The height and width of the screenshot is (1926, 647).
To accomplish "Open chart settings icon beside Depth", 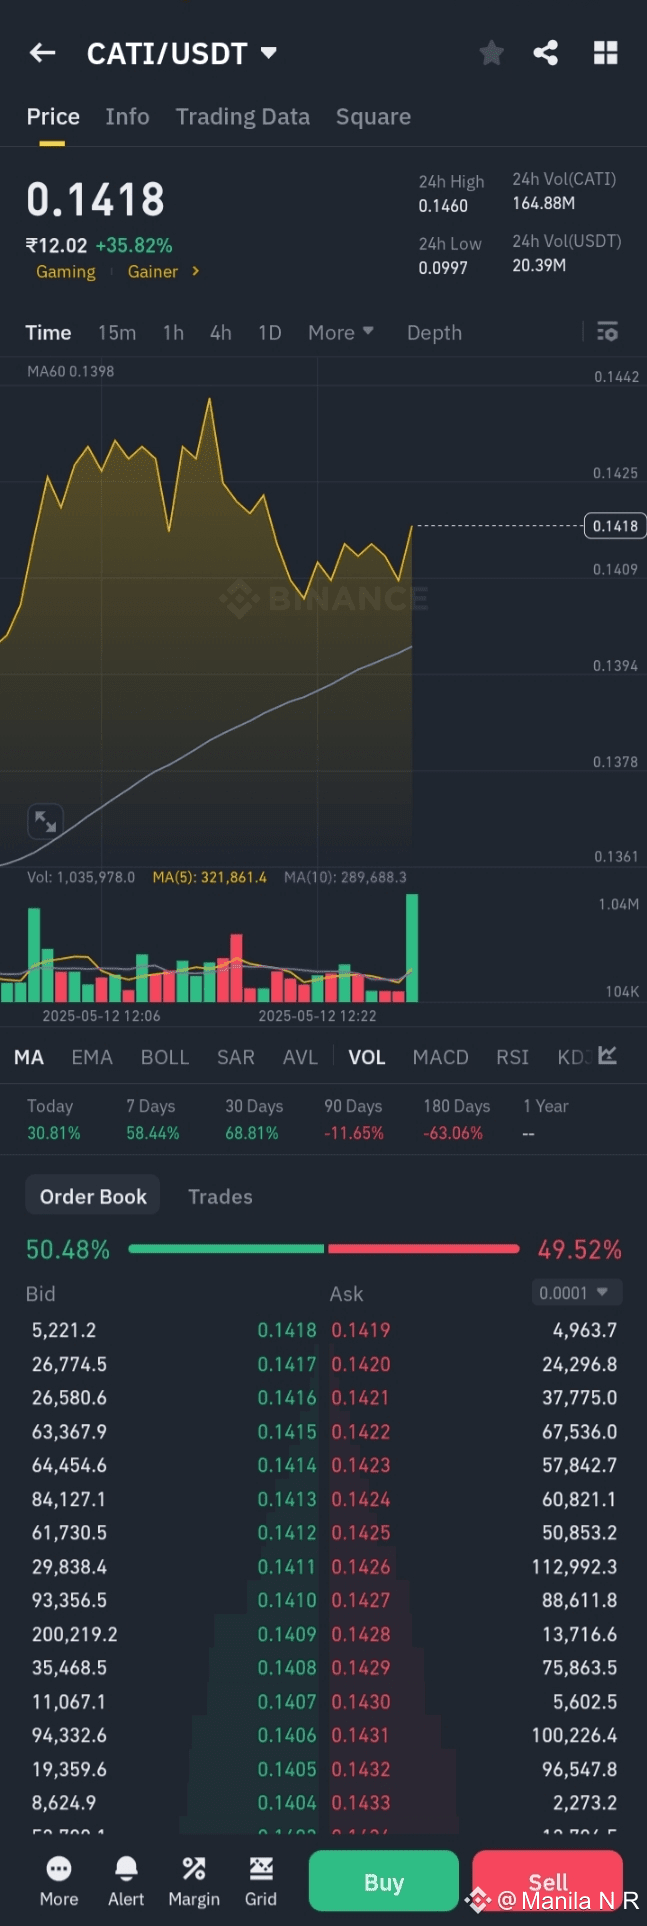I will coord(607,332).
